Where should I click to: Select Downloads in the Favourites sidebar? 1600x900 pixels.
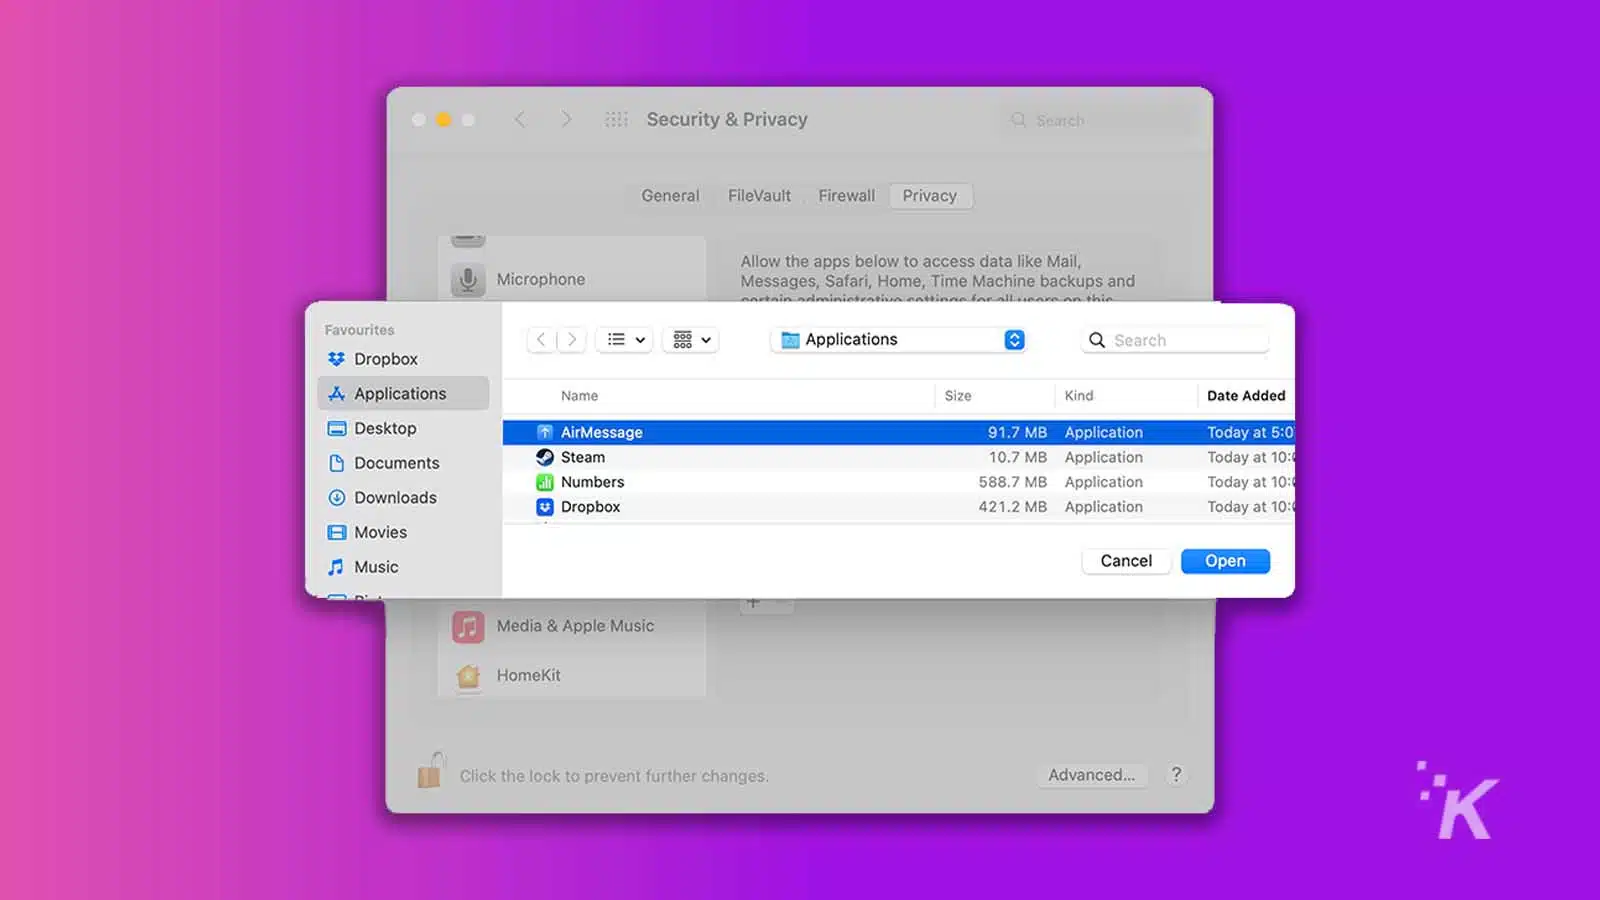pyautogui.click(x=395, y=498)
